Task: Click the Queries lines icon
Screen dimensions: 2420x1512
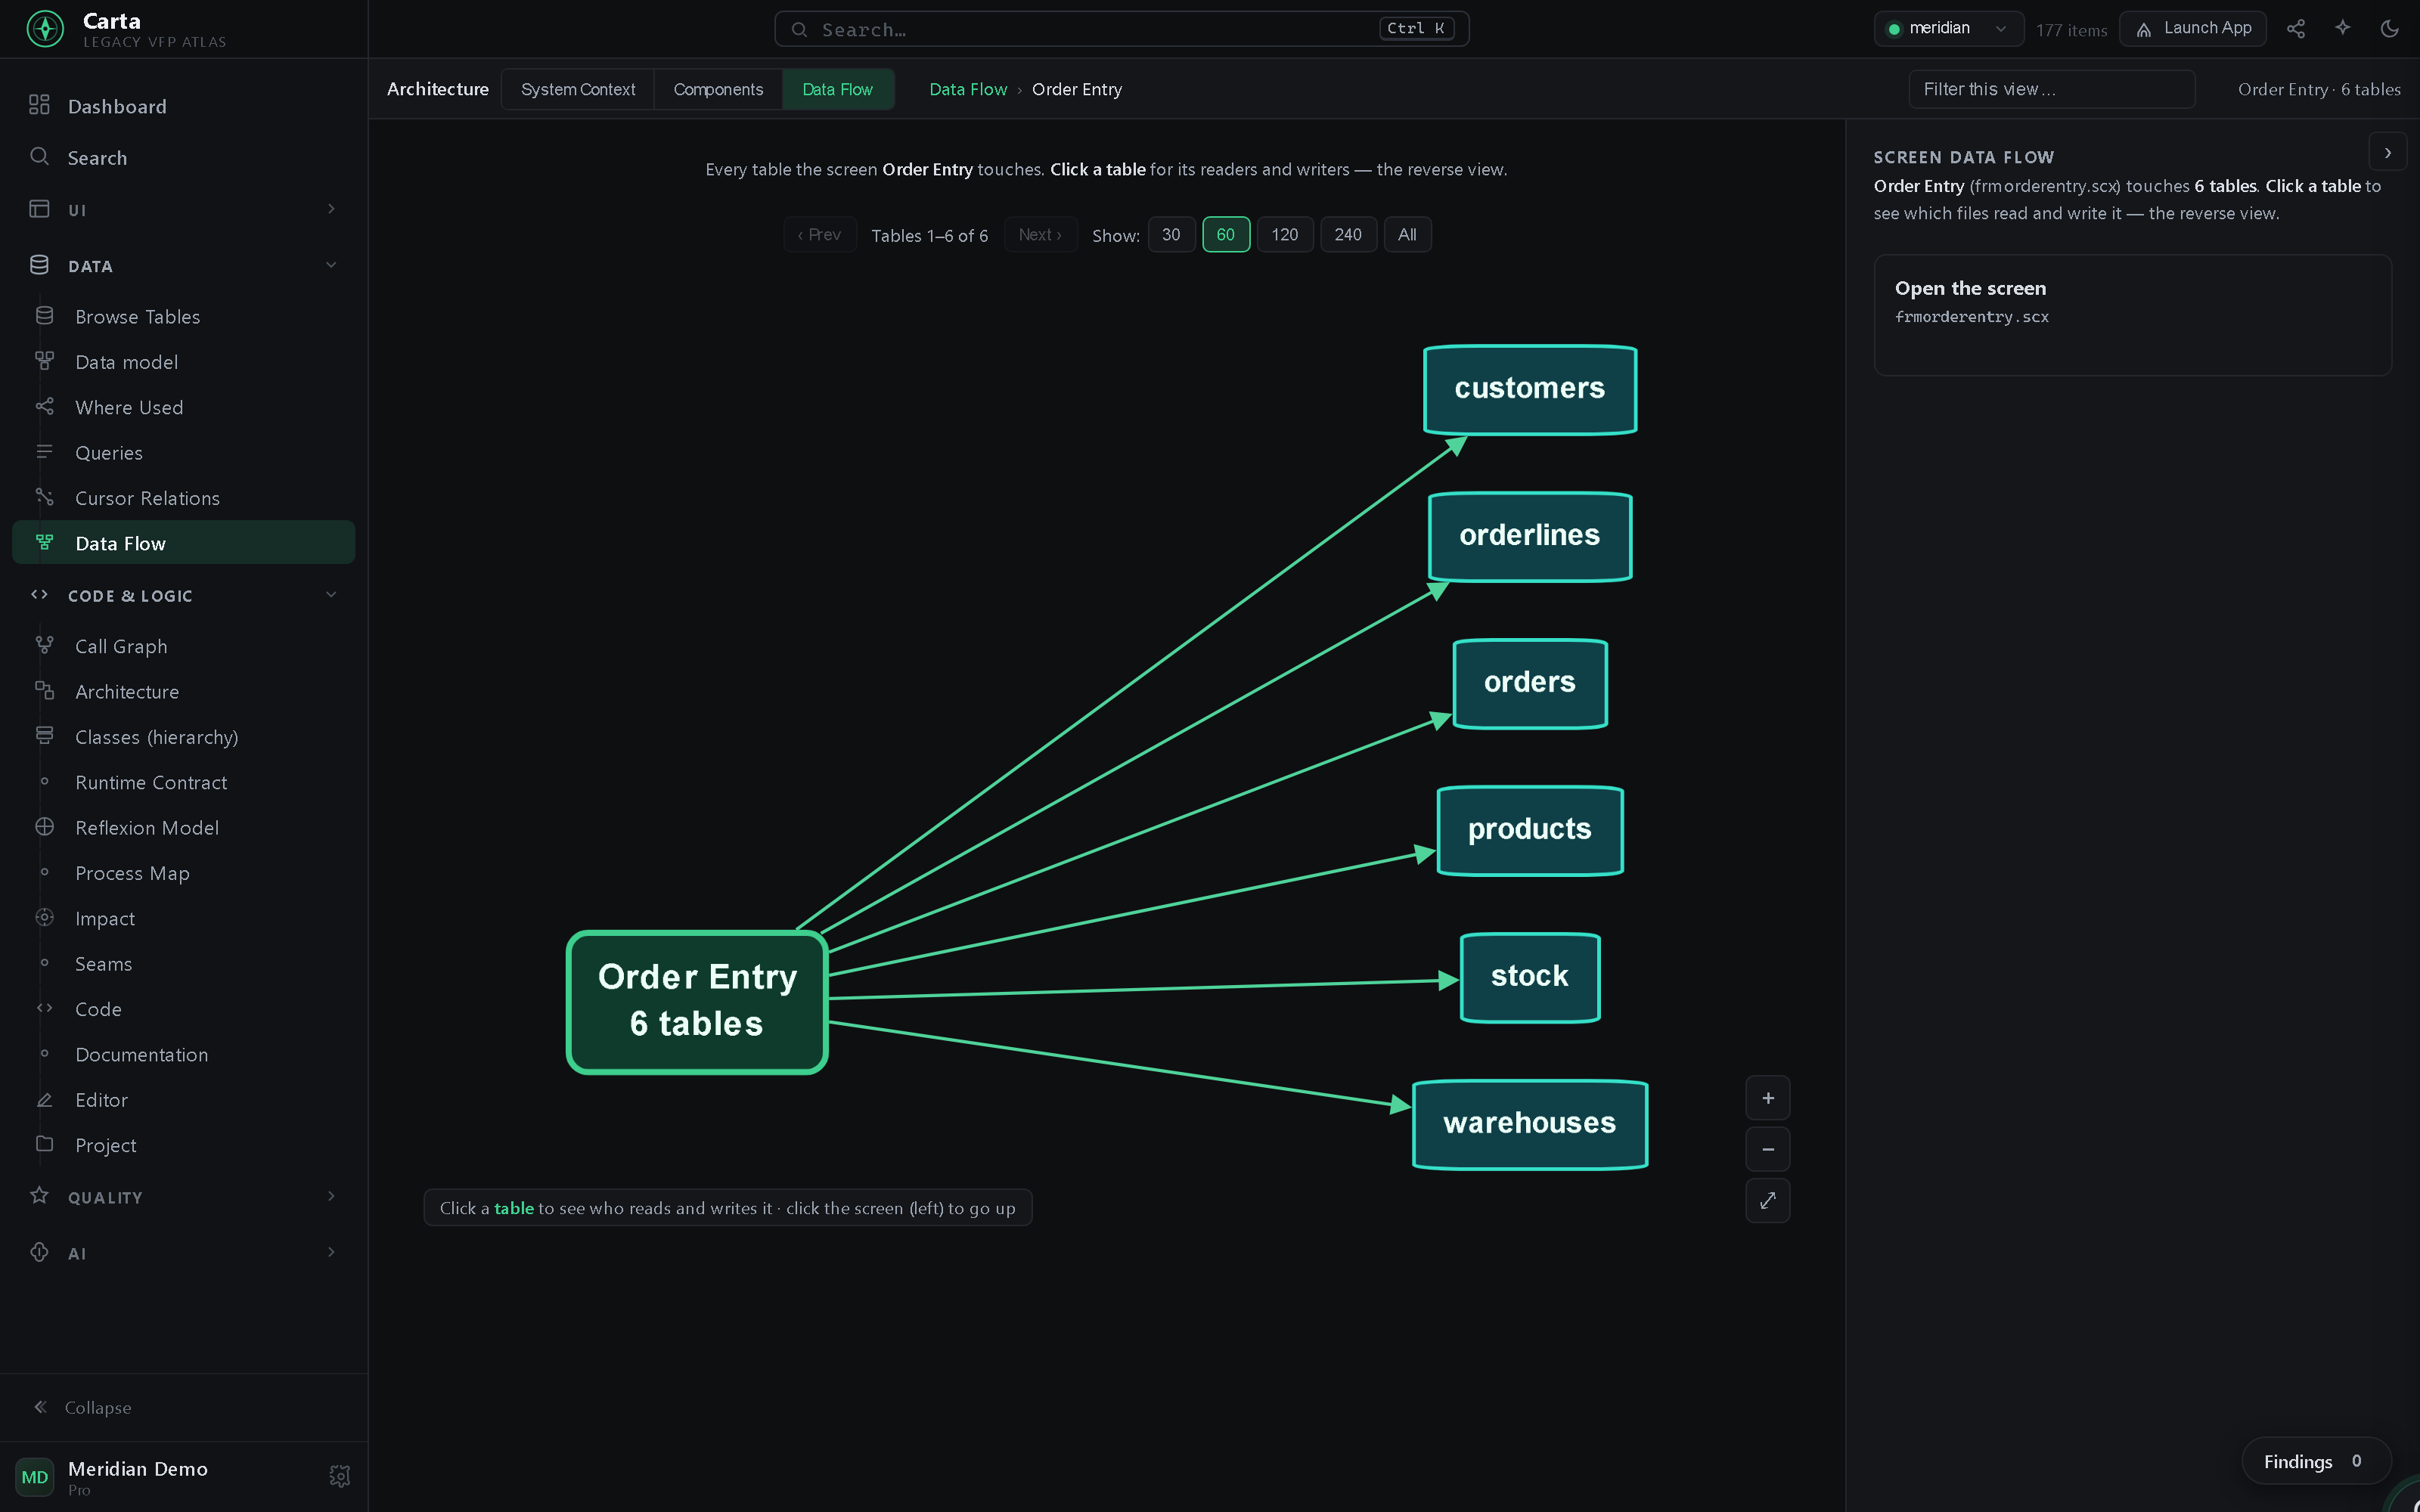Action: coord(44,452)
